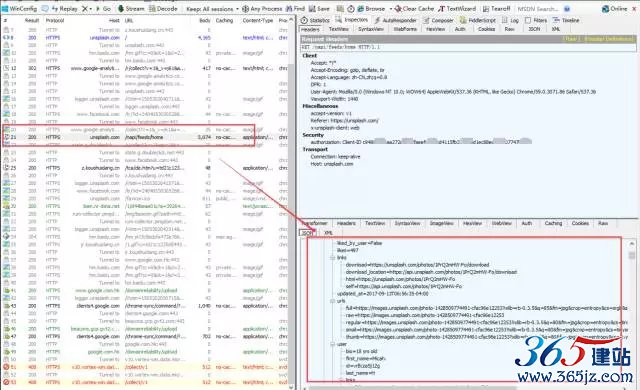This screenshot has width=640, height=390.
Task: Select the response Transformer tab
Action: click(x=315, y=223)
